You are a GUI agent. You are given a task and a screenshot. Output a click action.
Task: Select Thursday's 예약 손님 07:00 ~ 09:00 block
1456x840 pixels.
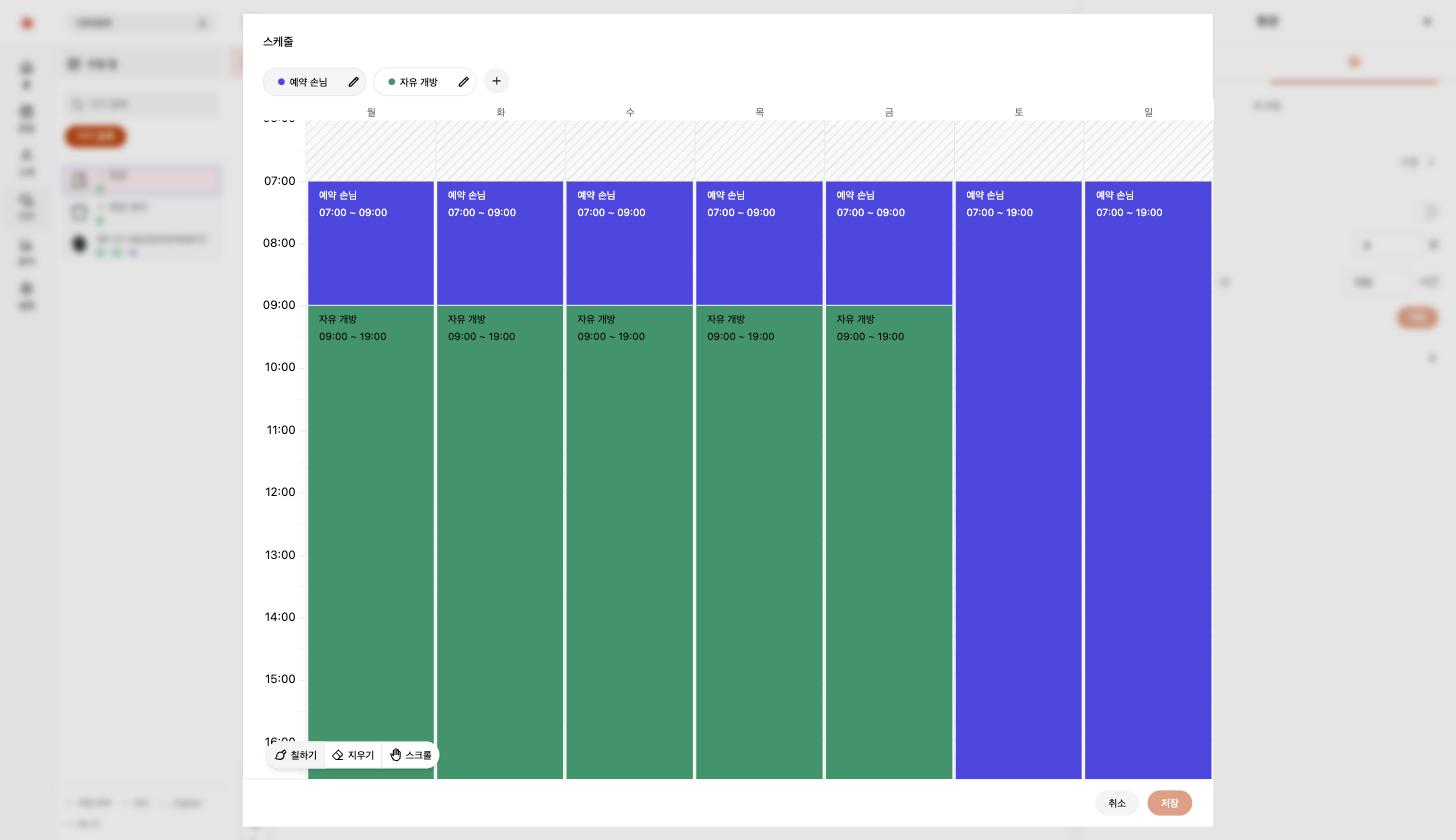click(x=759, y=243)
